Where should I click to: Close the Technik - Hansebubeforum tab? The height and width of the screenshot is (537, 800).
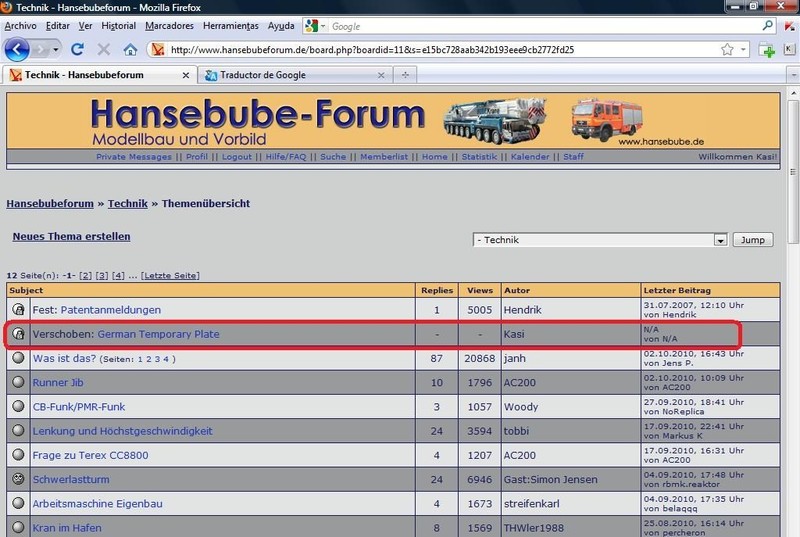point(186,75)
